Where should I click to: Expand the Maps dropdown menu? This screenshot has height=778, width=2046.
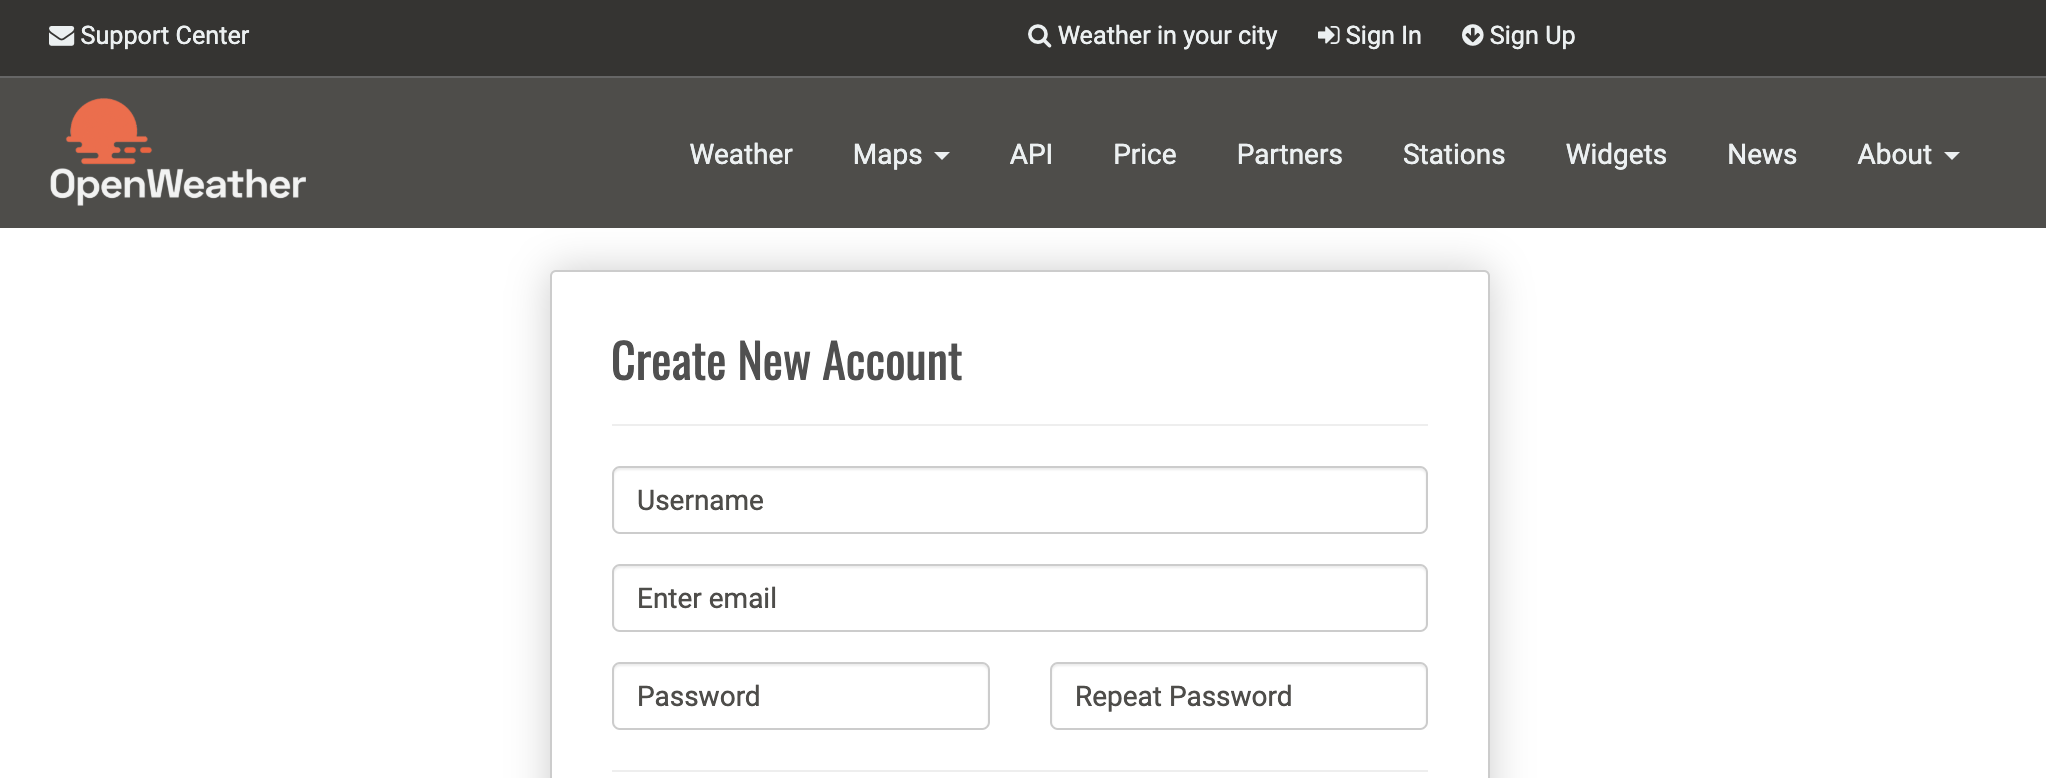point(900,155)
